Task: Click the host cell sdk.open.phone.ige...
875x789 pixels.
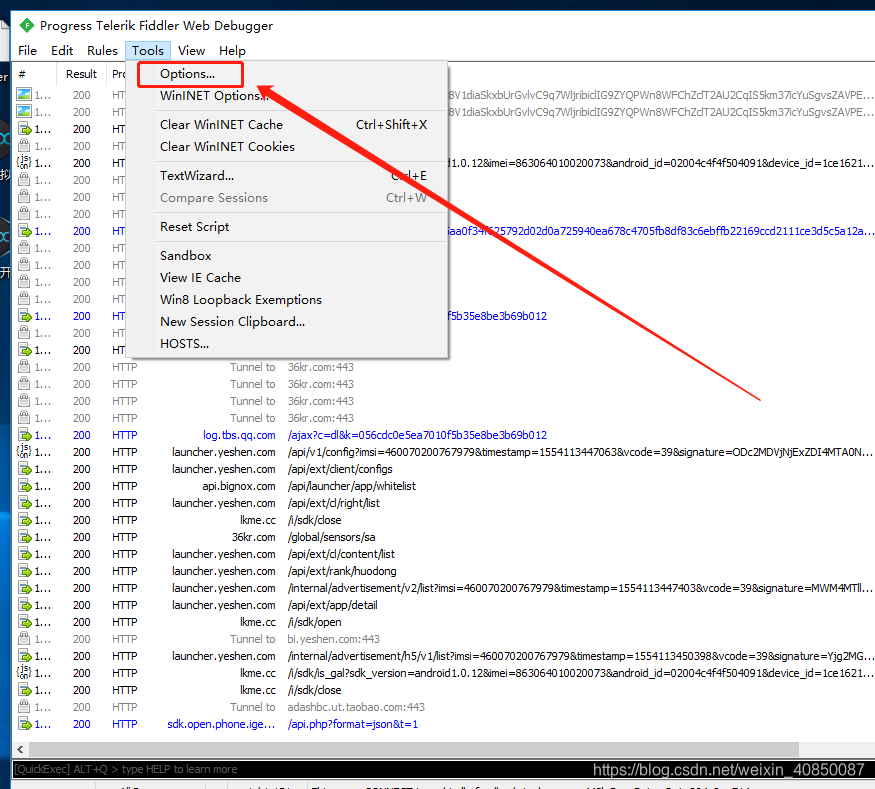Action: pyautogui.click(x=221, y=724)
